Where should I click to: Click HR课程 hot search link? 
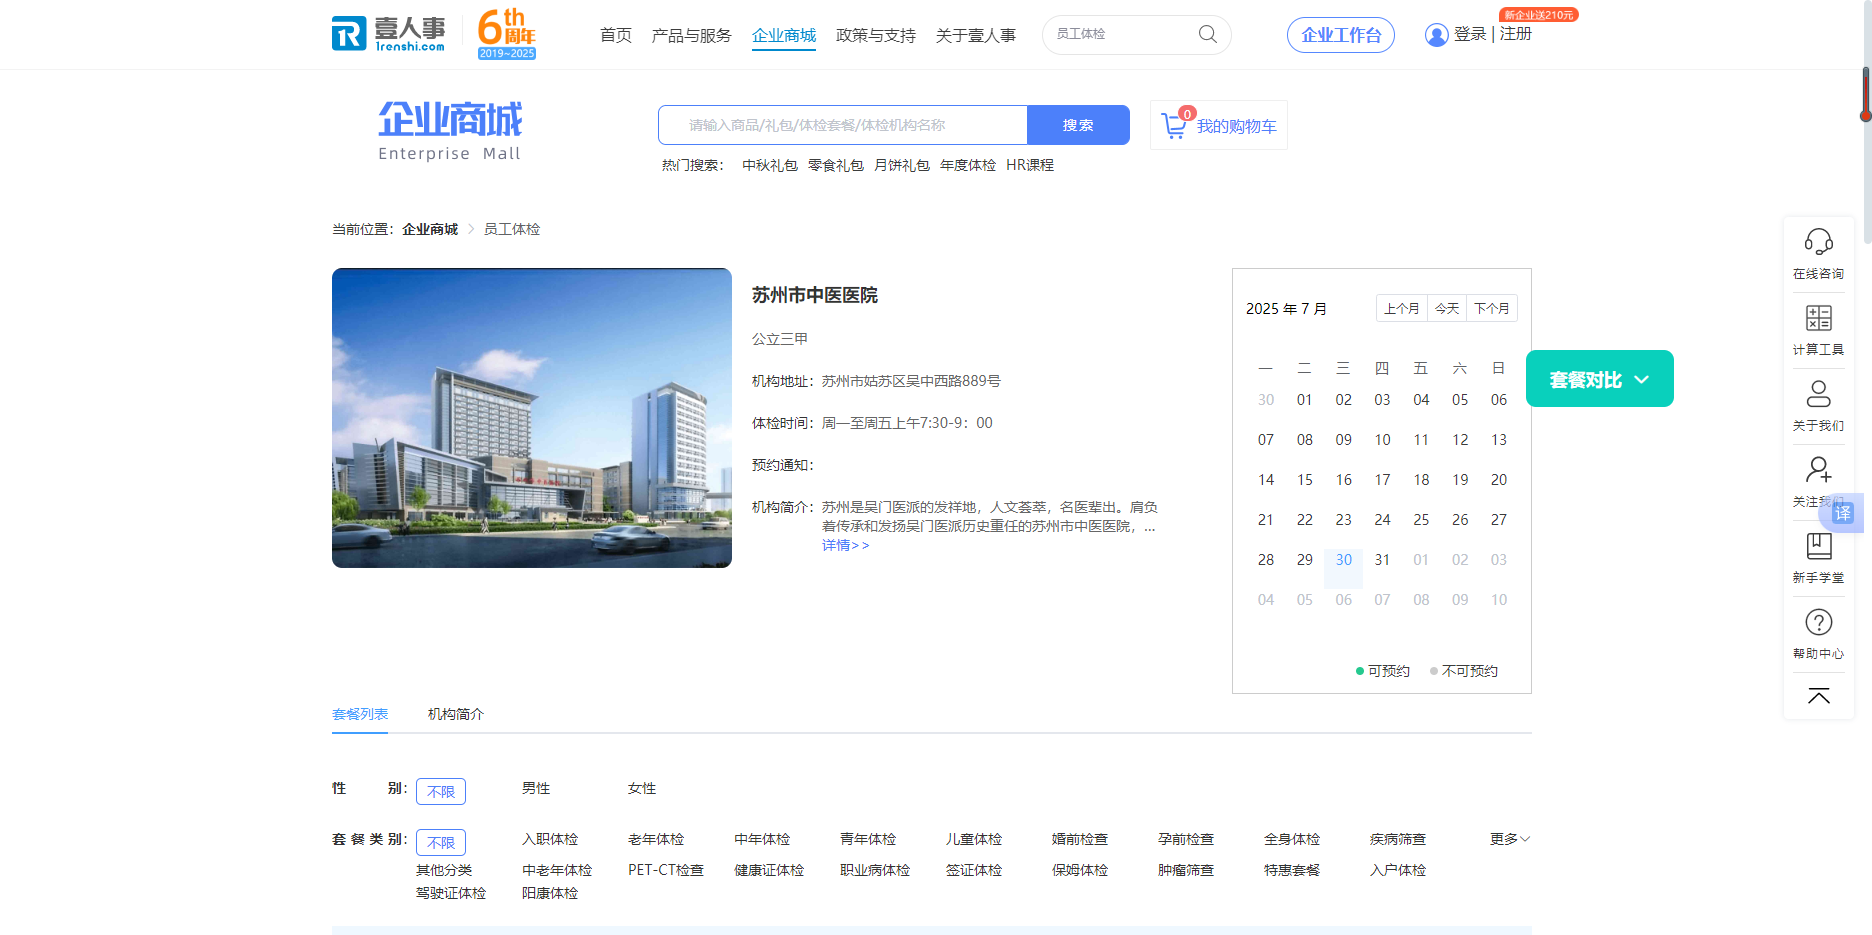(1030, 165)
